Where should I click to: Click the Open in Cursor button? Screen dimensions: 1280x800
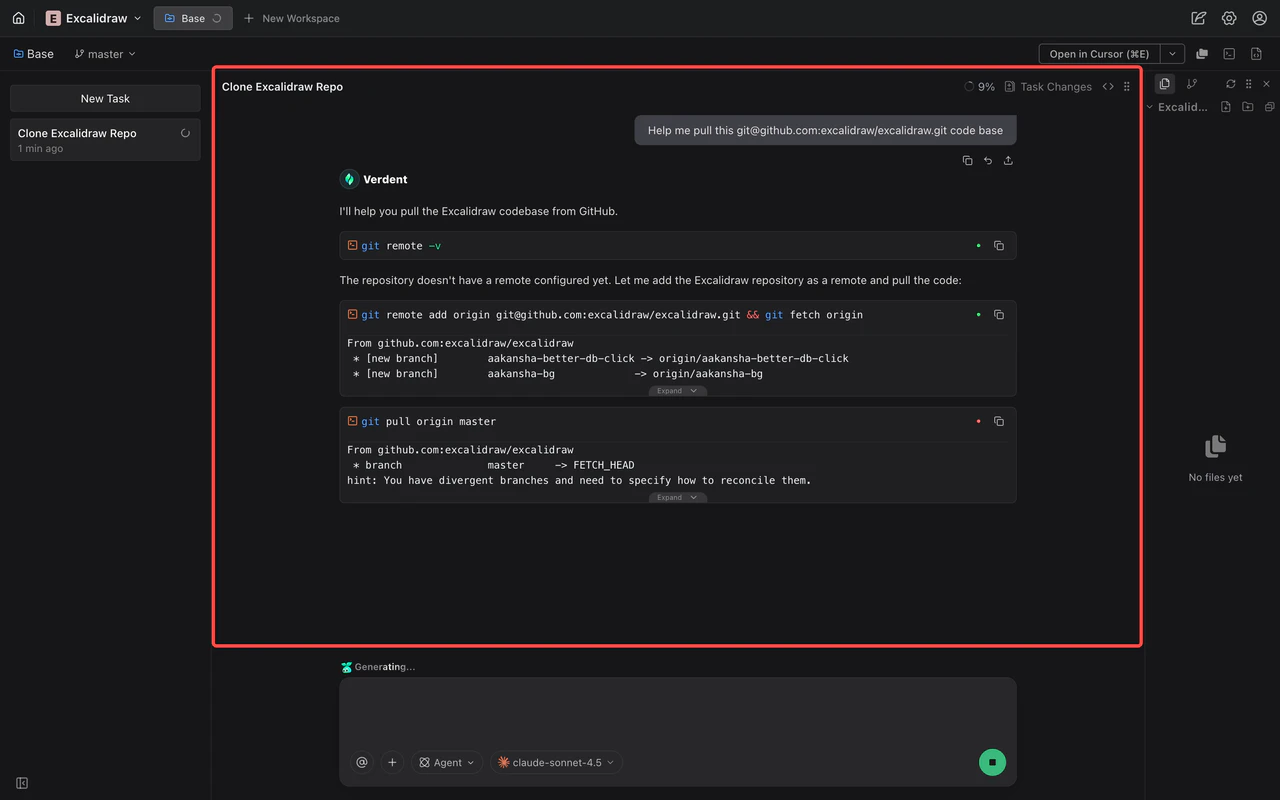pyautogui.click(x=1099, y=54)
